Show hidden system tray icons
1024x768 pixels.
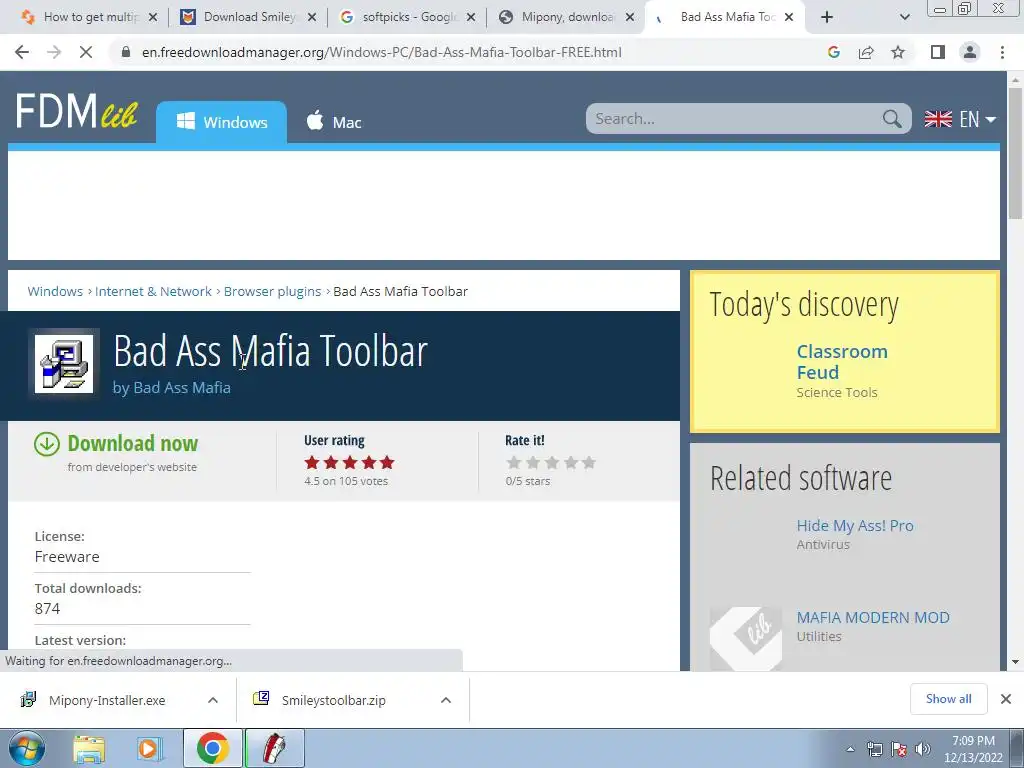pyautogui.click(x=850, y=749)
